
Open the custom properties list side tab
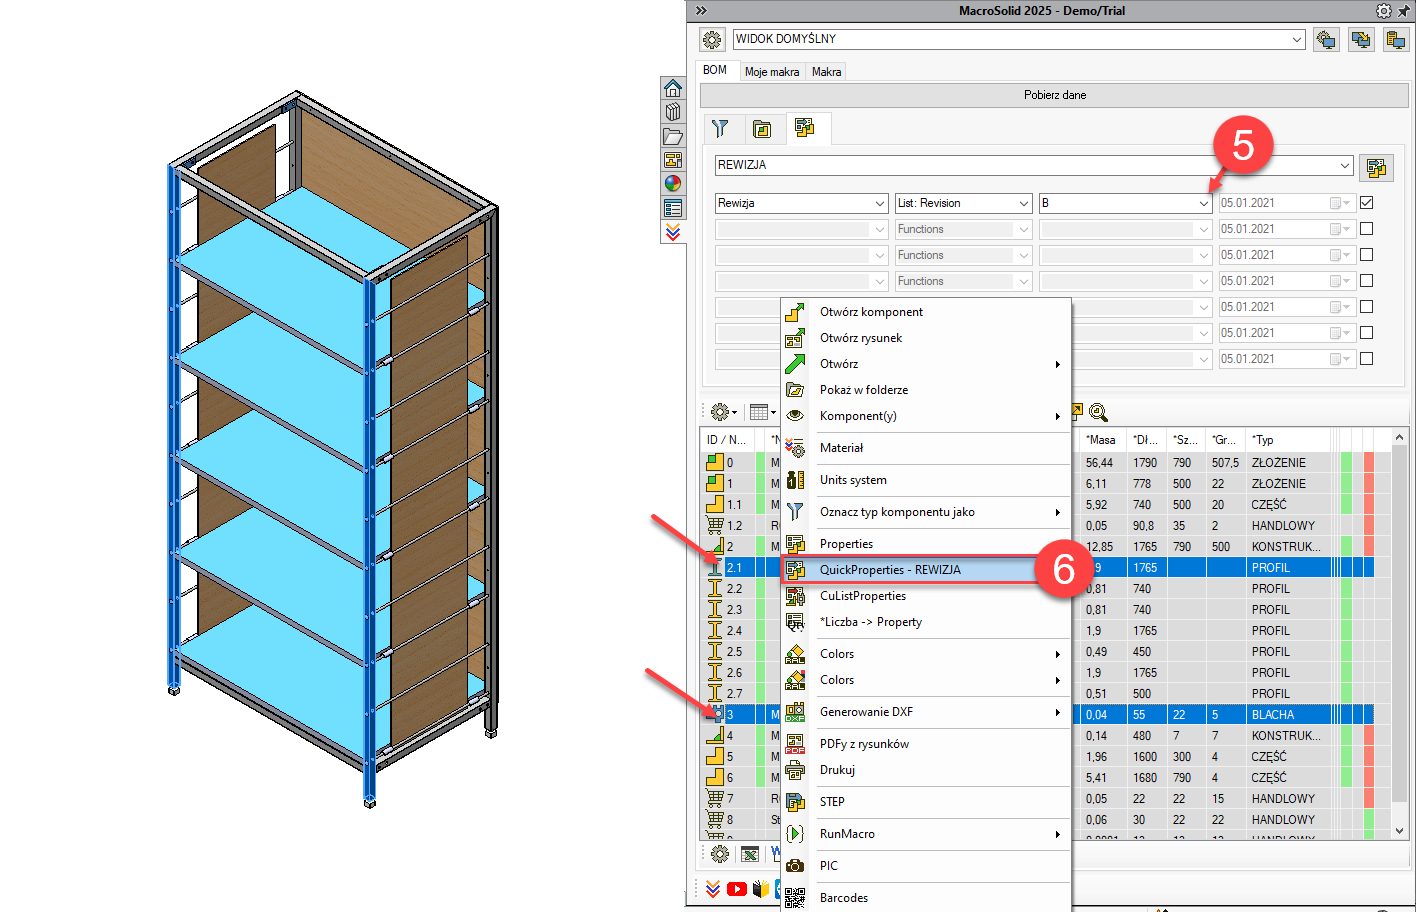click(x=673, y=208)
